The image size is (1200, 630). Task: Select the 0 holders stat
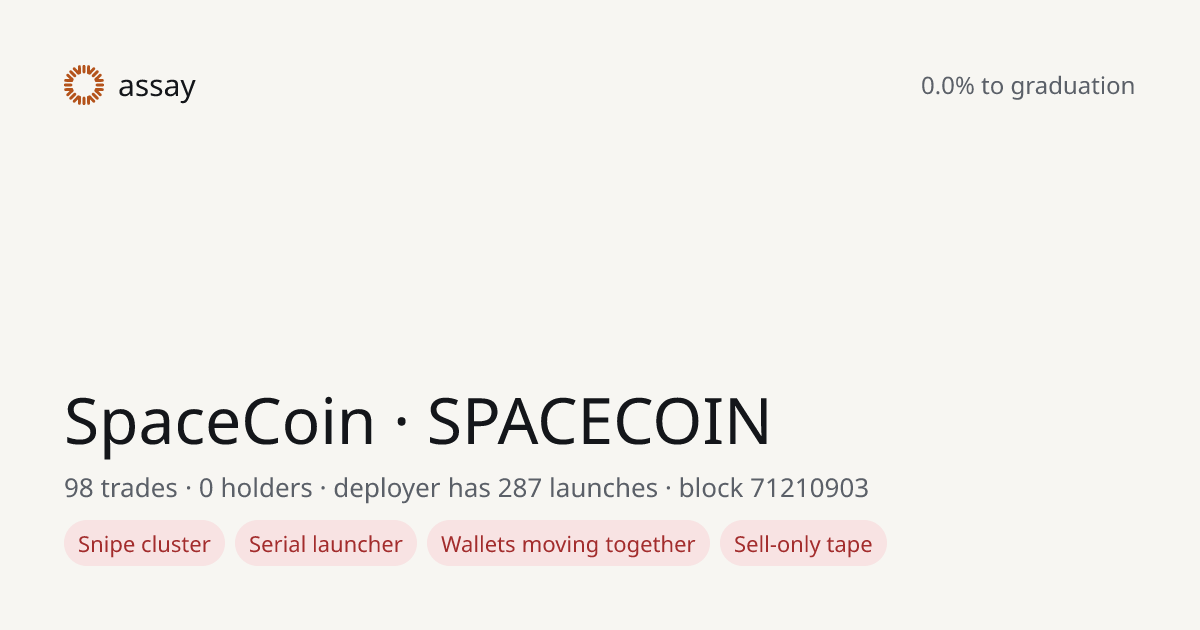[x=256, y=488]
